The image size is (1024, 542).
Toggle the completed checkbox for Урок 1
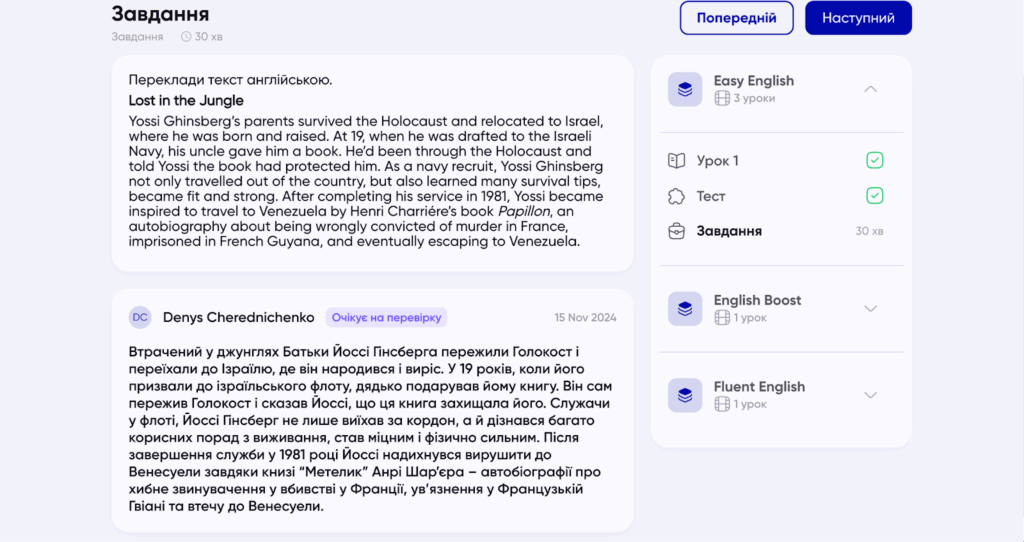coord(875,160)
